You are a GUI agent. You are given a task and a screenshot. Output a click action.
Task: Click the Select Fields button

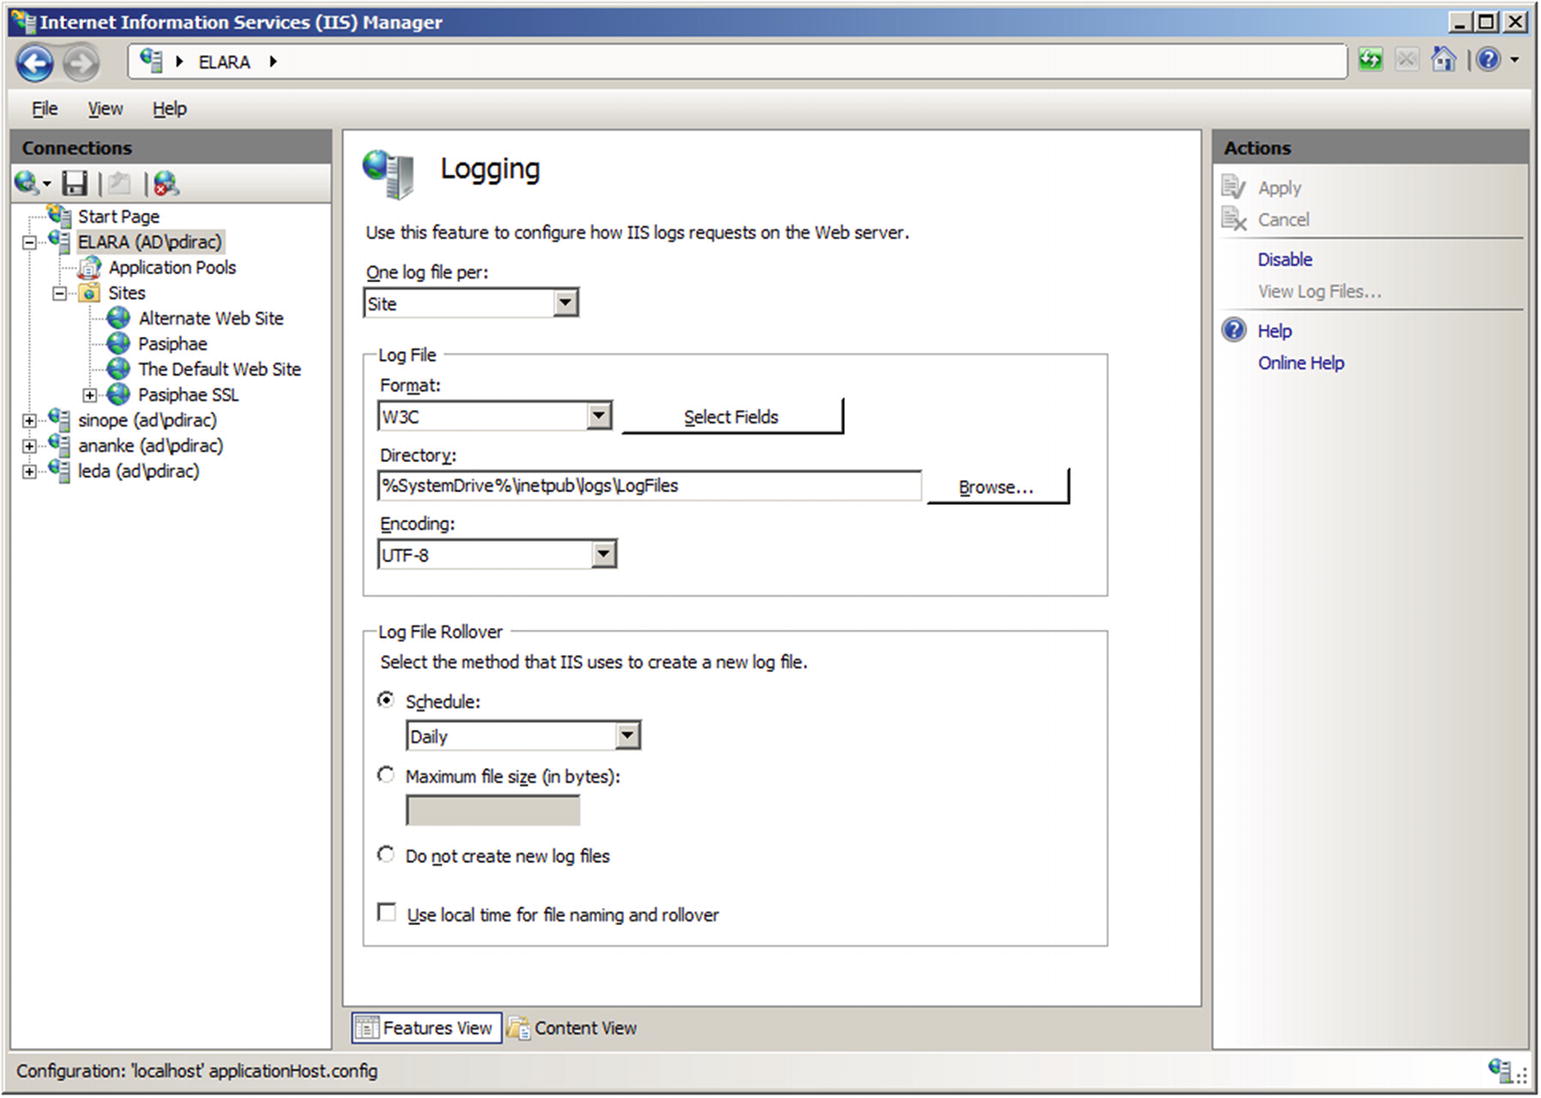[x=732, y=416]
